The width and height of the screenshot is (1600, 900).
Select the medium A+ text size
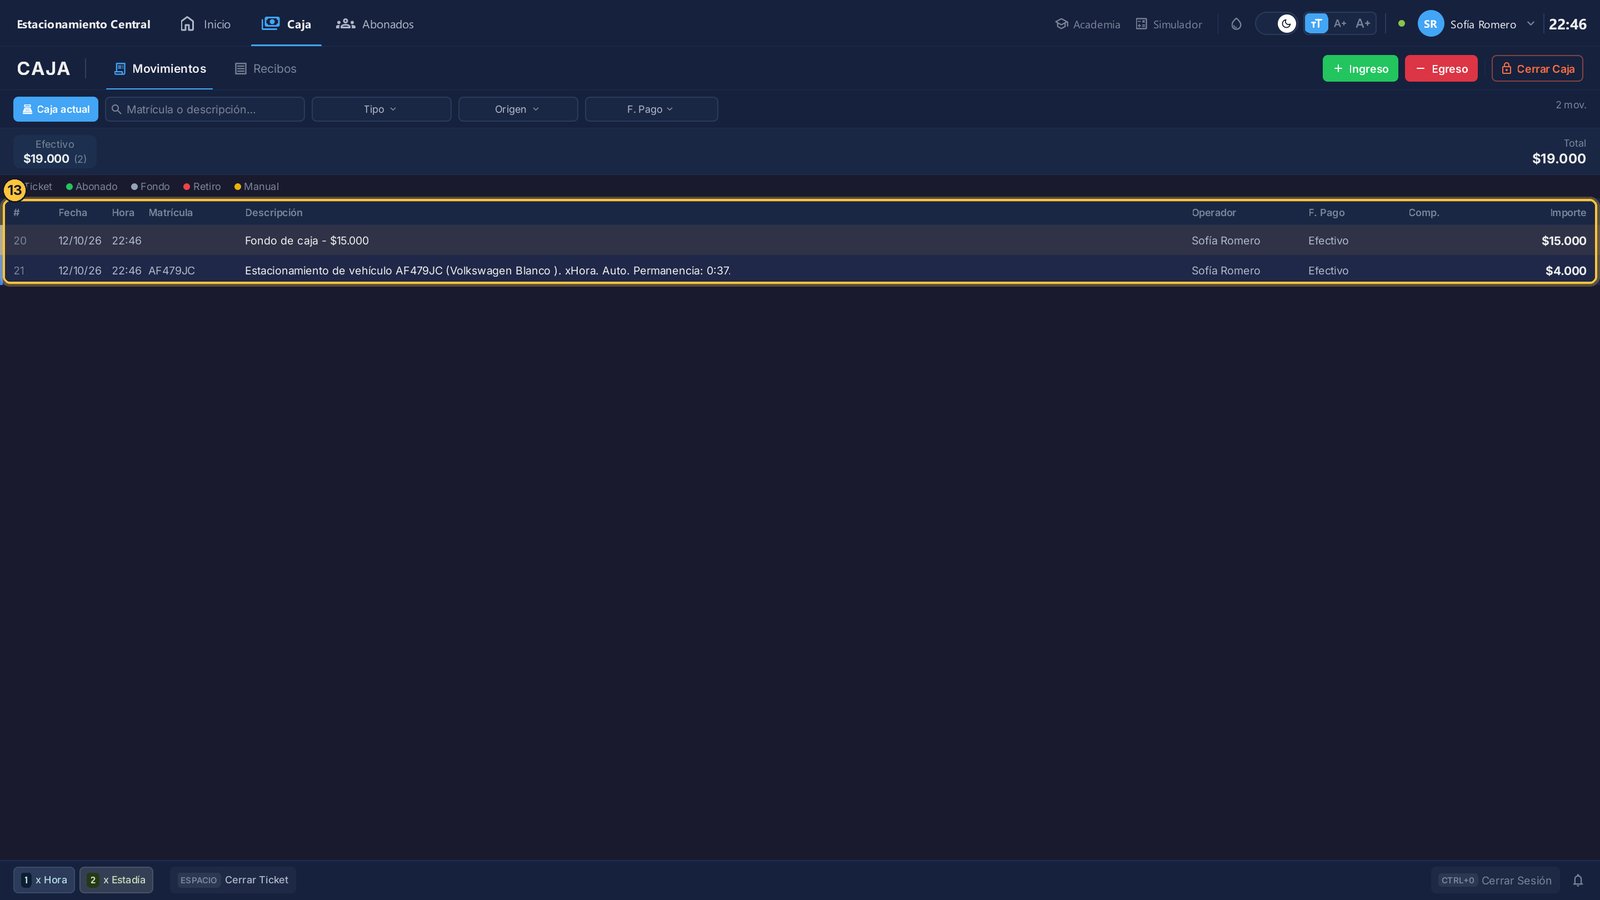1340,24
